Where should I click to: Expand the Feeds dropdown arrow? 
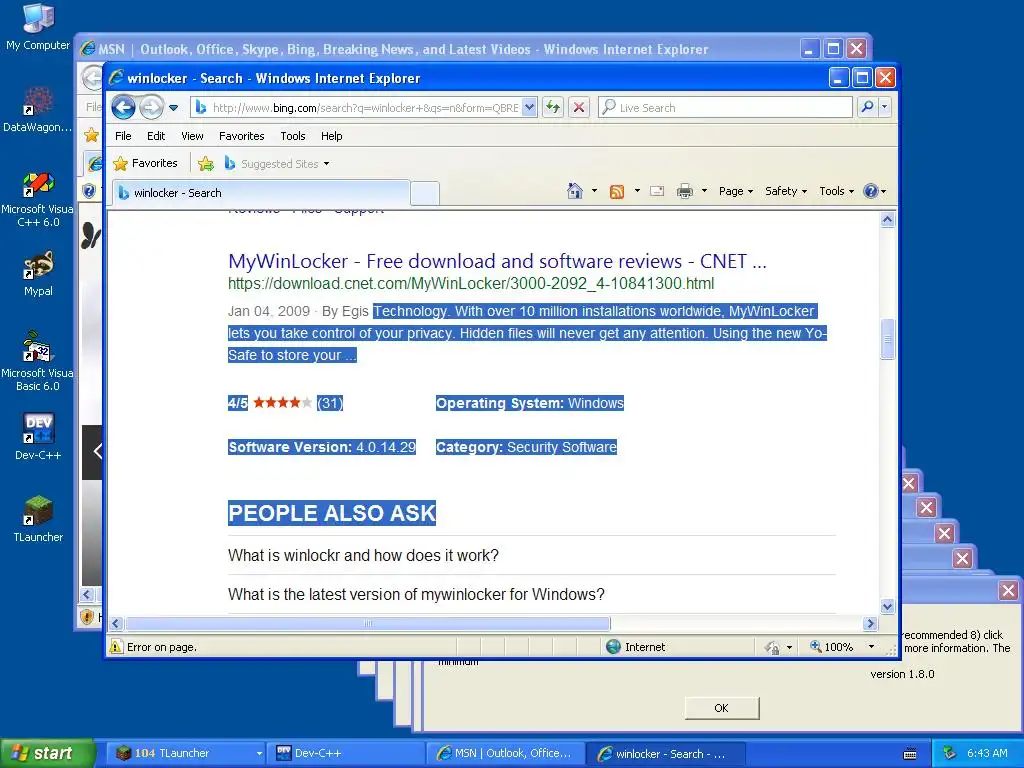(x=637, y=191)
